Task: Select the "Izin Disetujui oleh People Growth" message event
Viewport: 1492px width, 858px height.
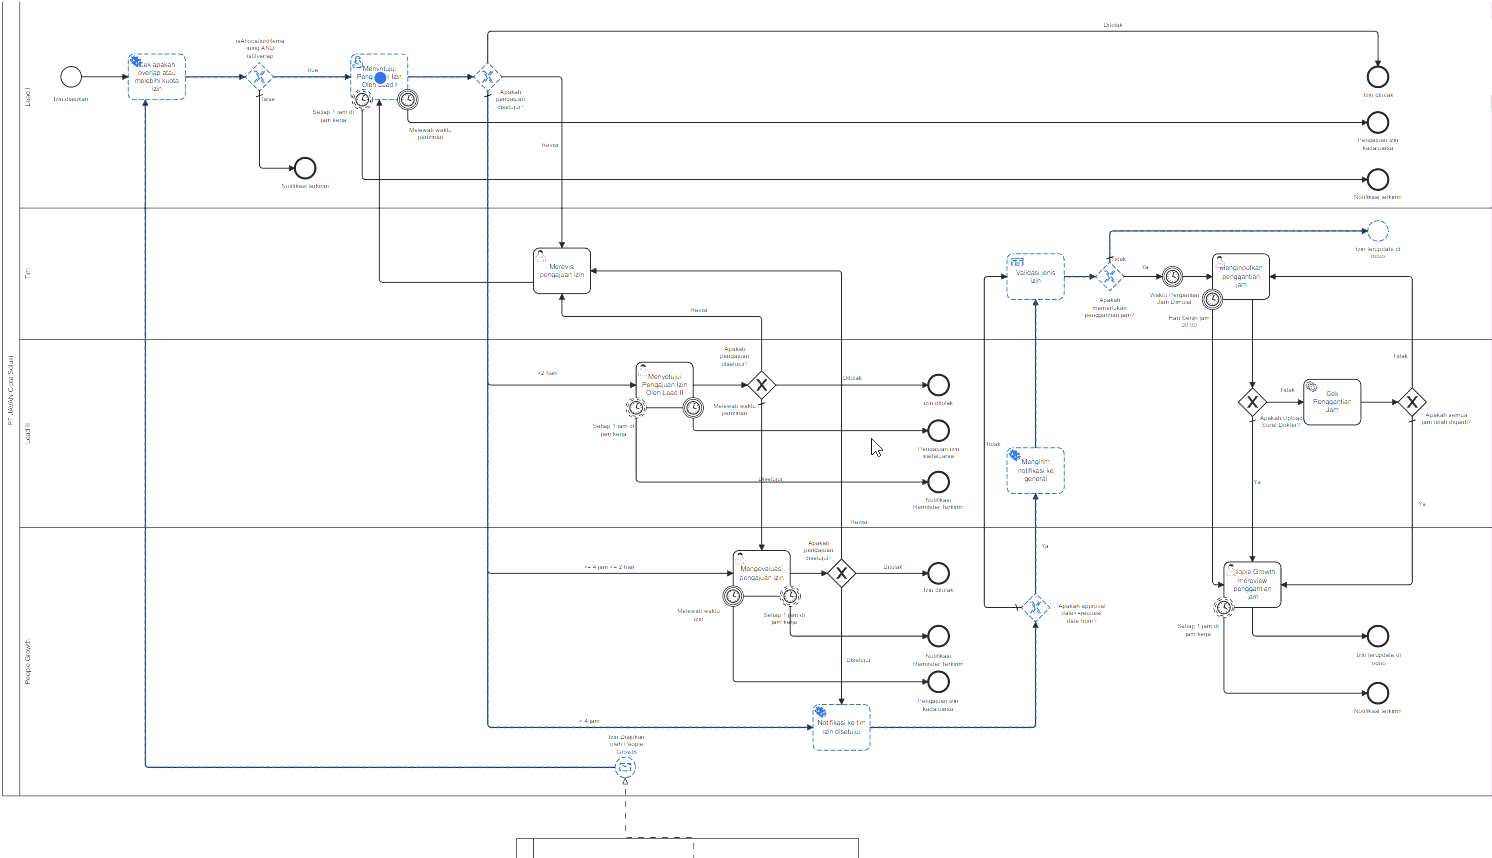Action: point(625,767)
